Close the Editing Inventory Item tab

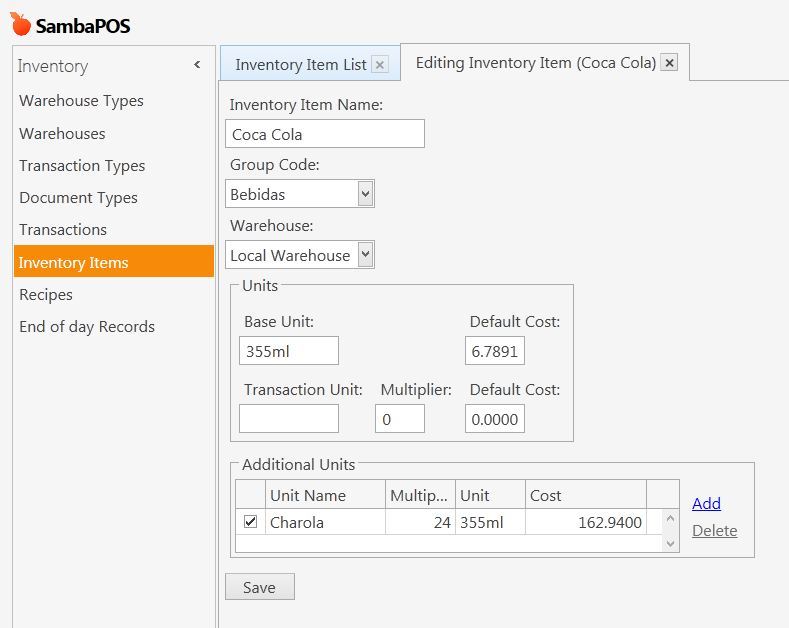coord(669,62)
